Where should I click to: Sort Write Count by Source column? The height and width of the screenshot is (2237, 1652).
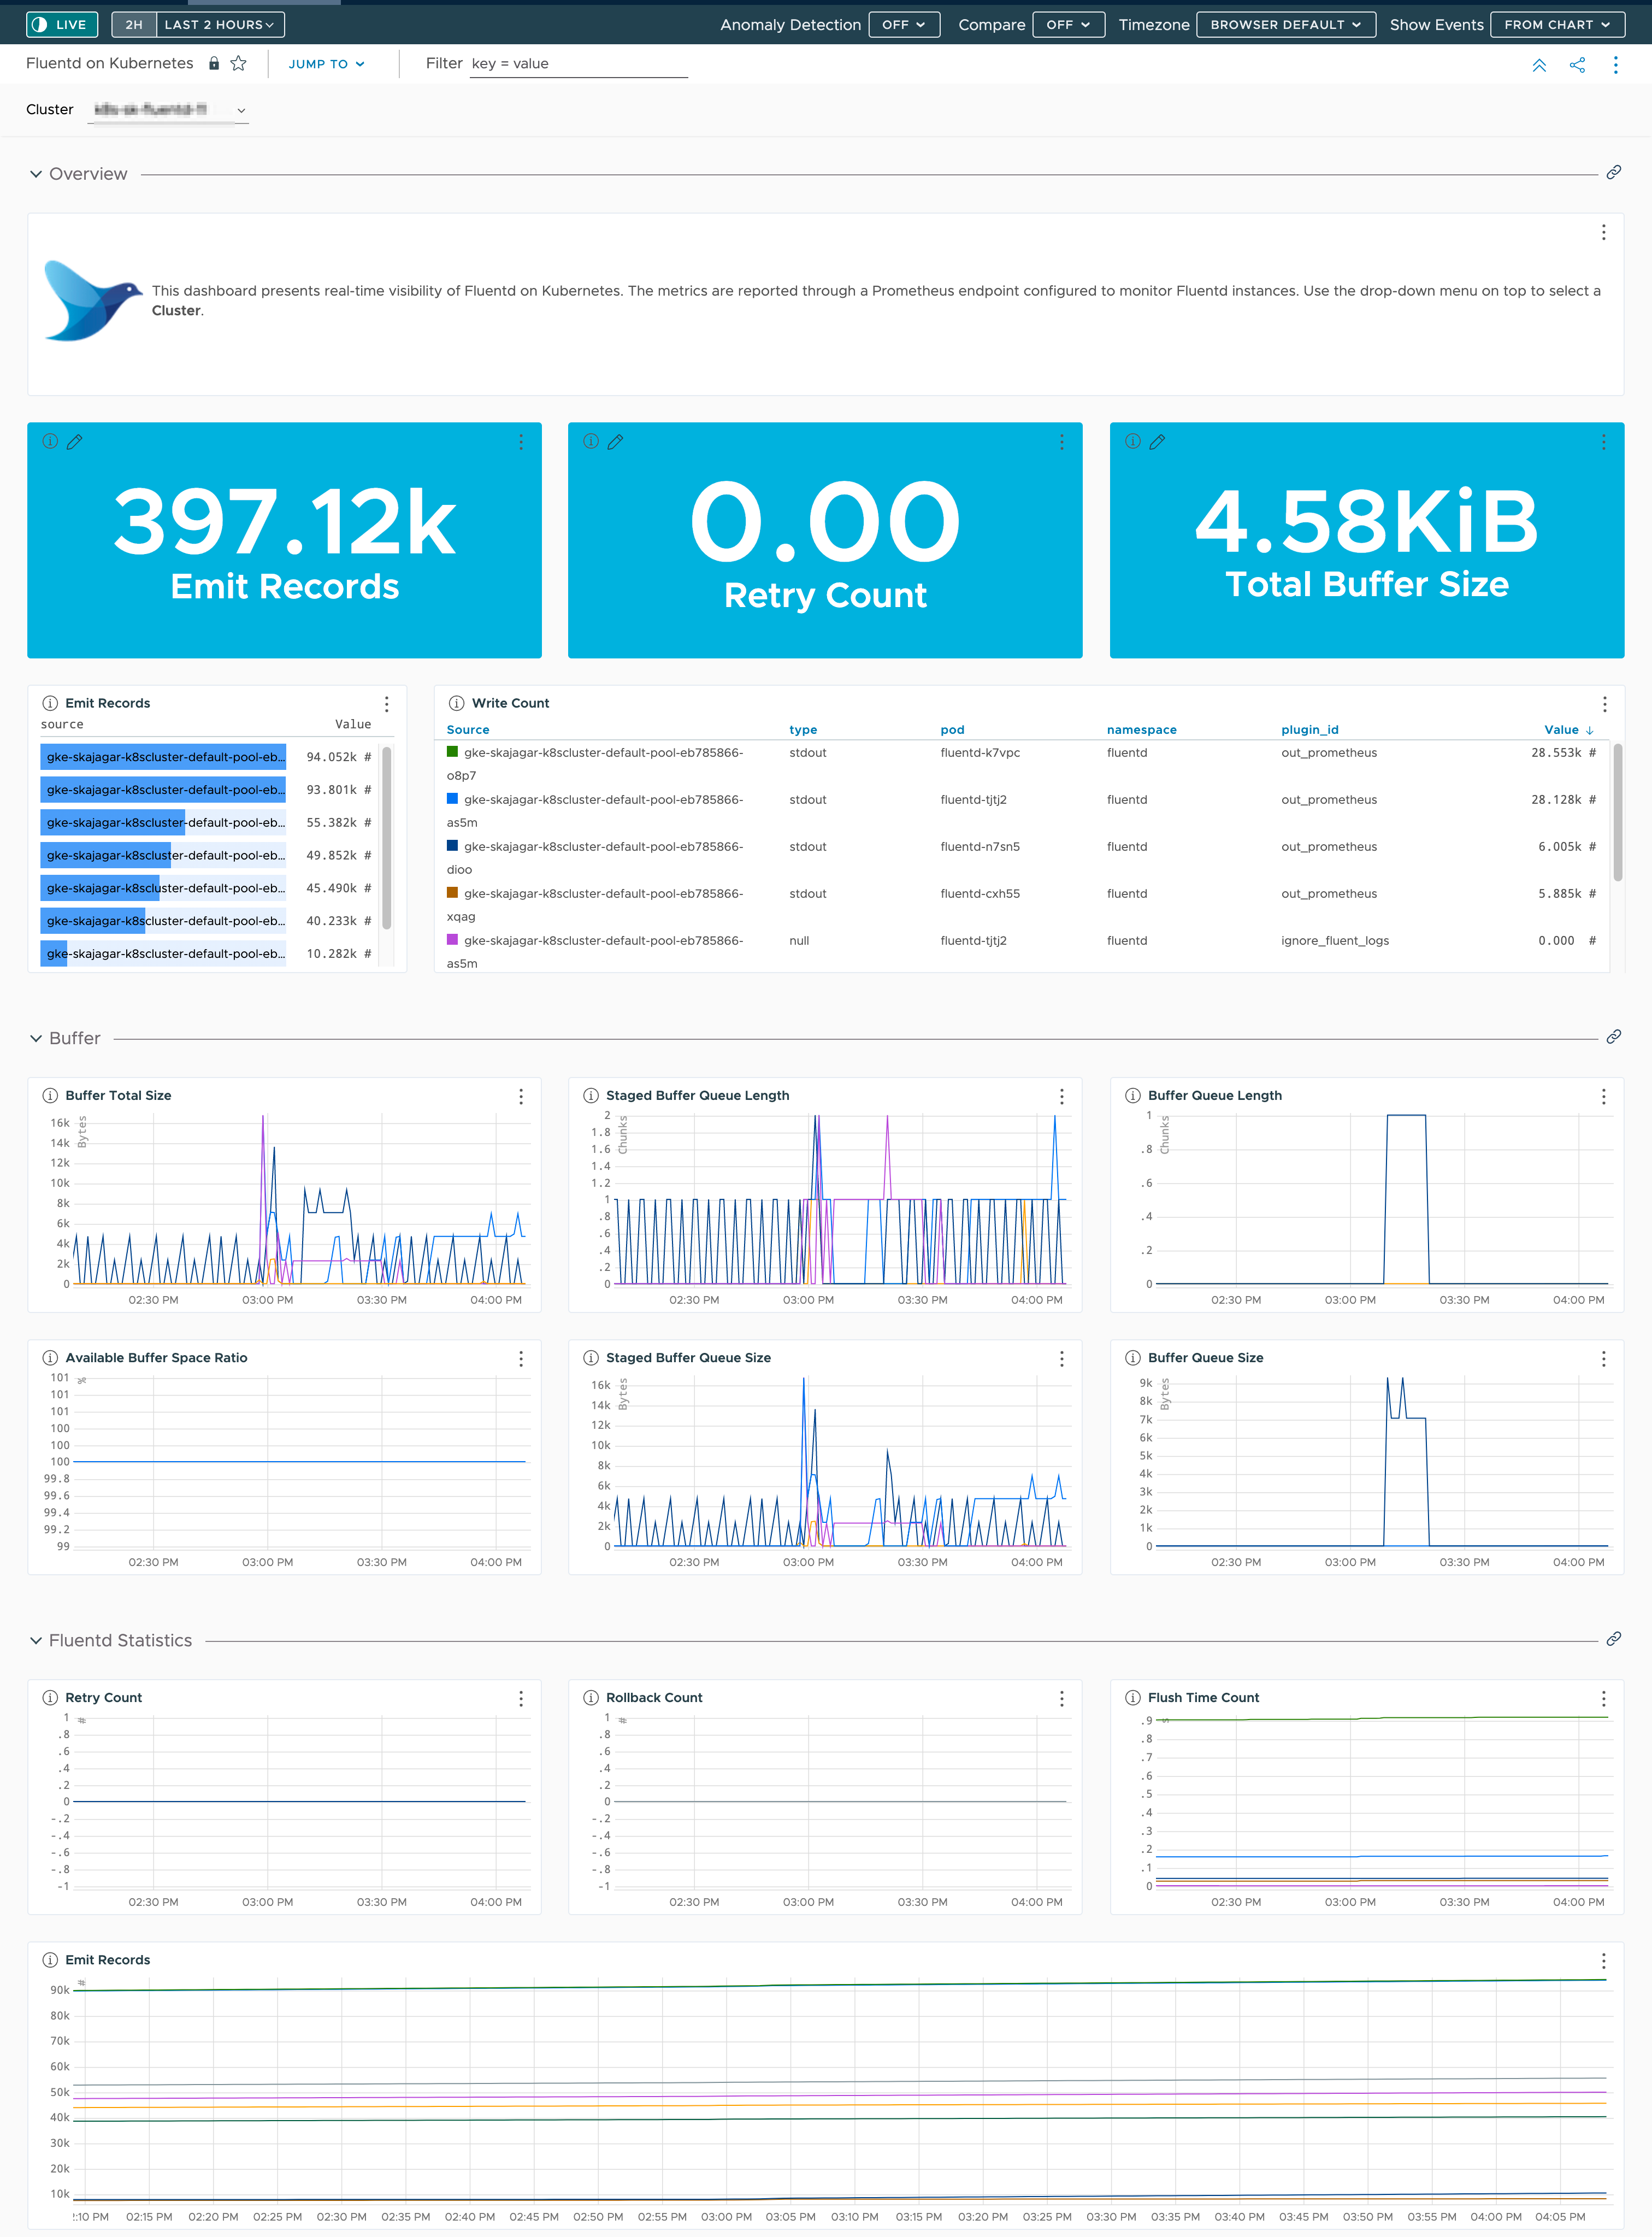tap(468, 730)
